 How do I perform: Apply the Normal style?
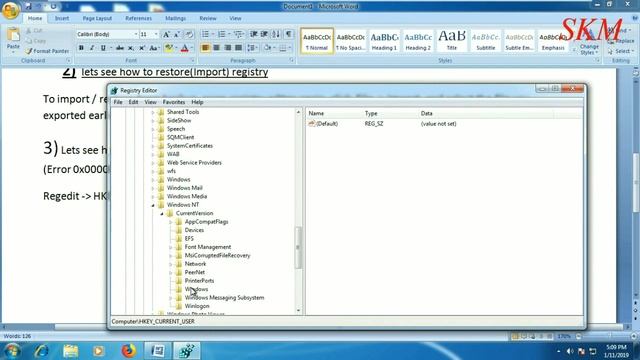tap(317, 41)
